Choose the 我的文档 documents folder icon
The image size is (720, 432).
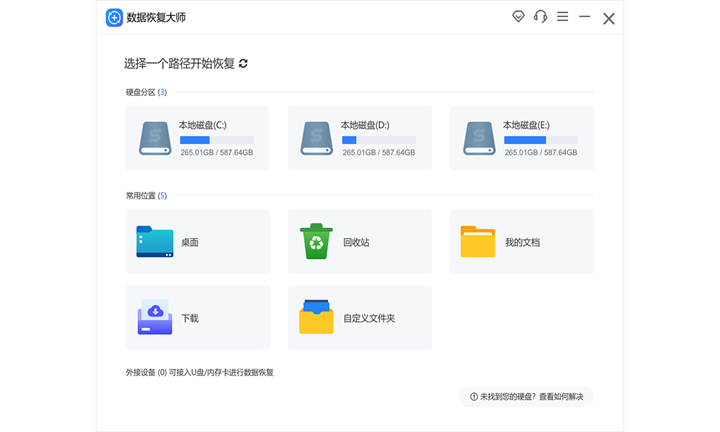click(x=478, y=241)
